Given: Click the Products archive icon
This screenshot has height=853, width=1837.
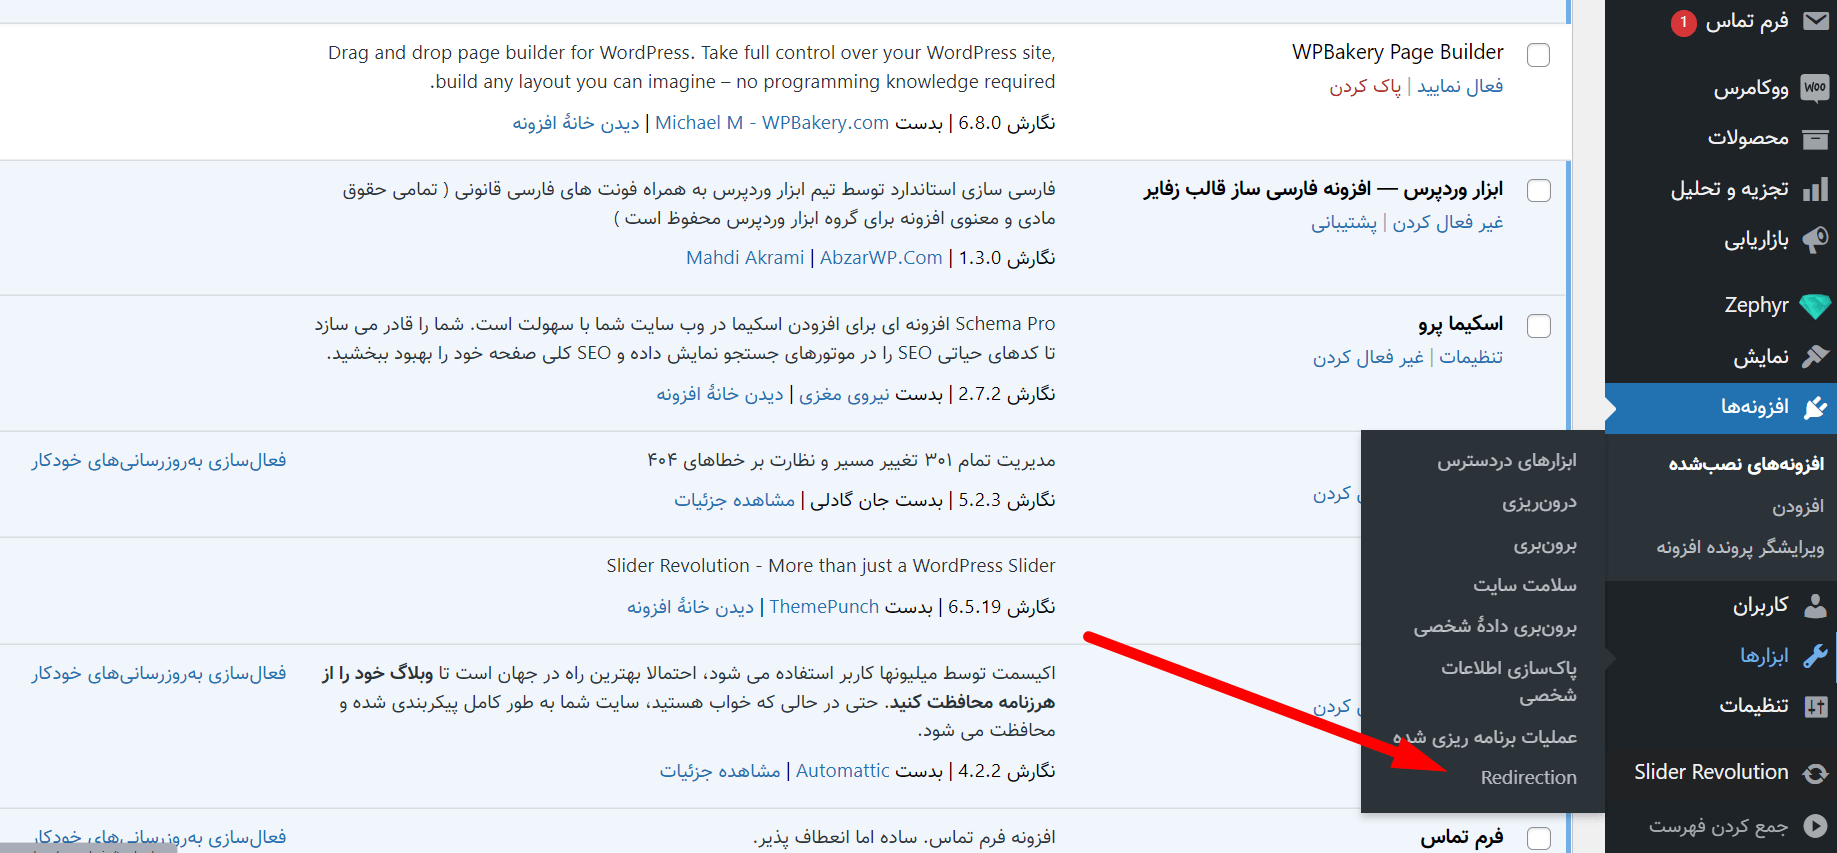Looking at the screenshot, I should click(1815, 138).
